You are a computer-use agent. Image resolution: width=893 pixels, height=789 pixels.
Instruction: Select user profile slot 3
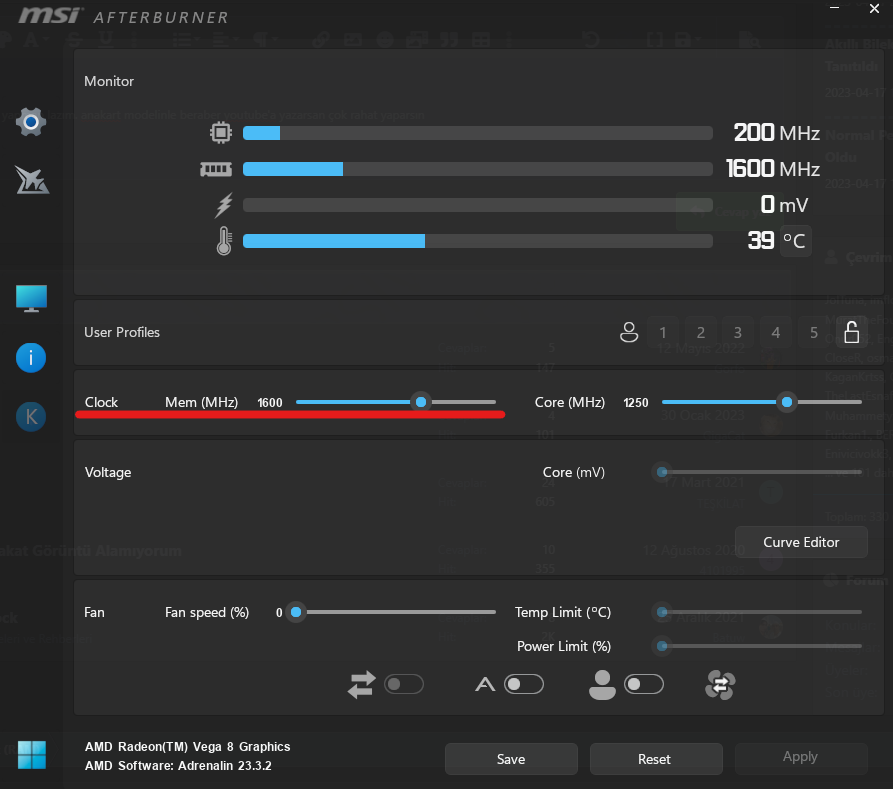tap(738, 333)
